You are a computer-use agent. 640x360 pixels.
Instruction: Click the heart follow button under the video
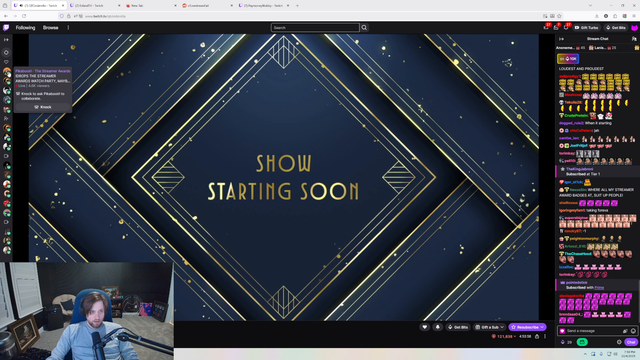click(x=424, y=327)
